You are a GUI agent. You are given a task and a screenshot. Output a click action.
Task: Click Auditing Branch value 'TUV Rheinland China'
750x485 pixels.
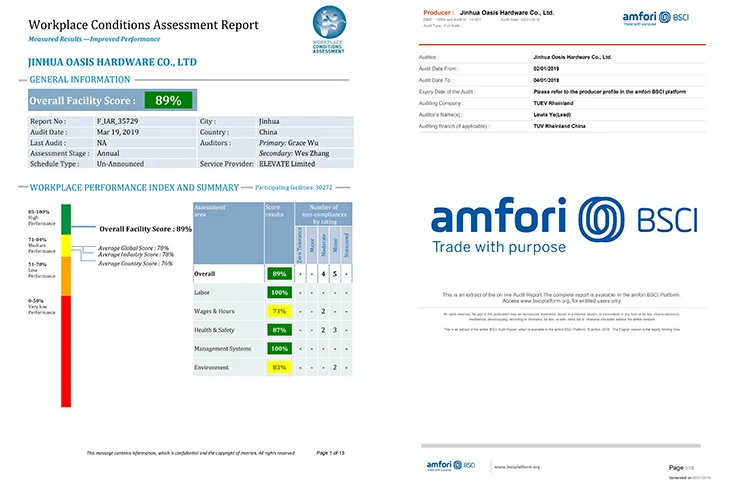(x=560, y=126)
